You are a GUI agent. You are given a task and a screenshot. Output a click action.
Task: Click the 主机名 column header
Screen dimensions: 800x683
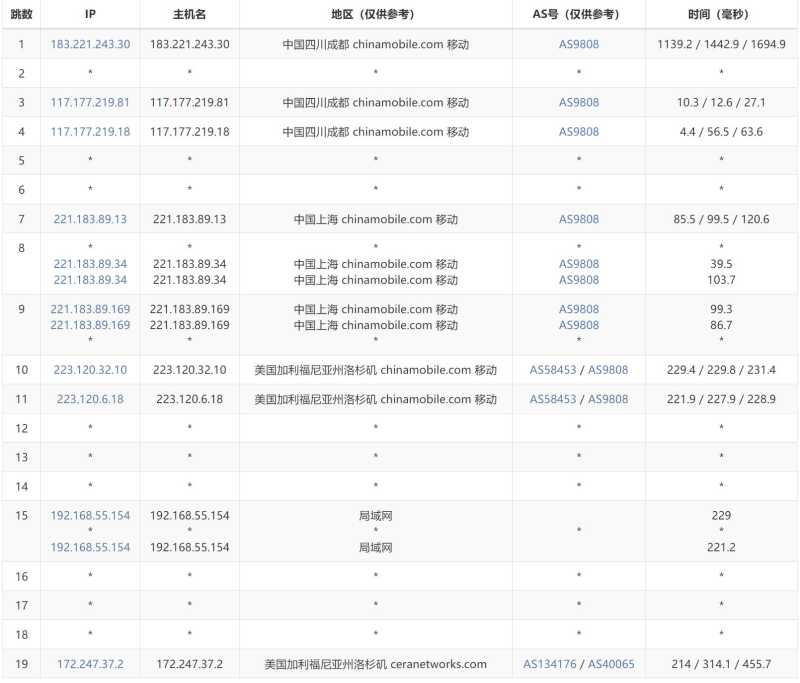(190, 14)
